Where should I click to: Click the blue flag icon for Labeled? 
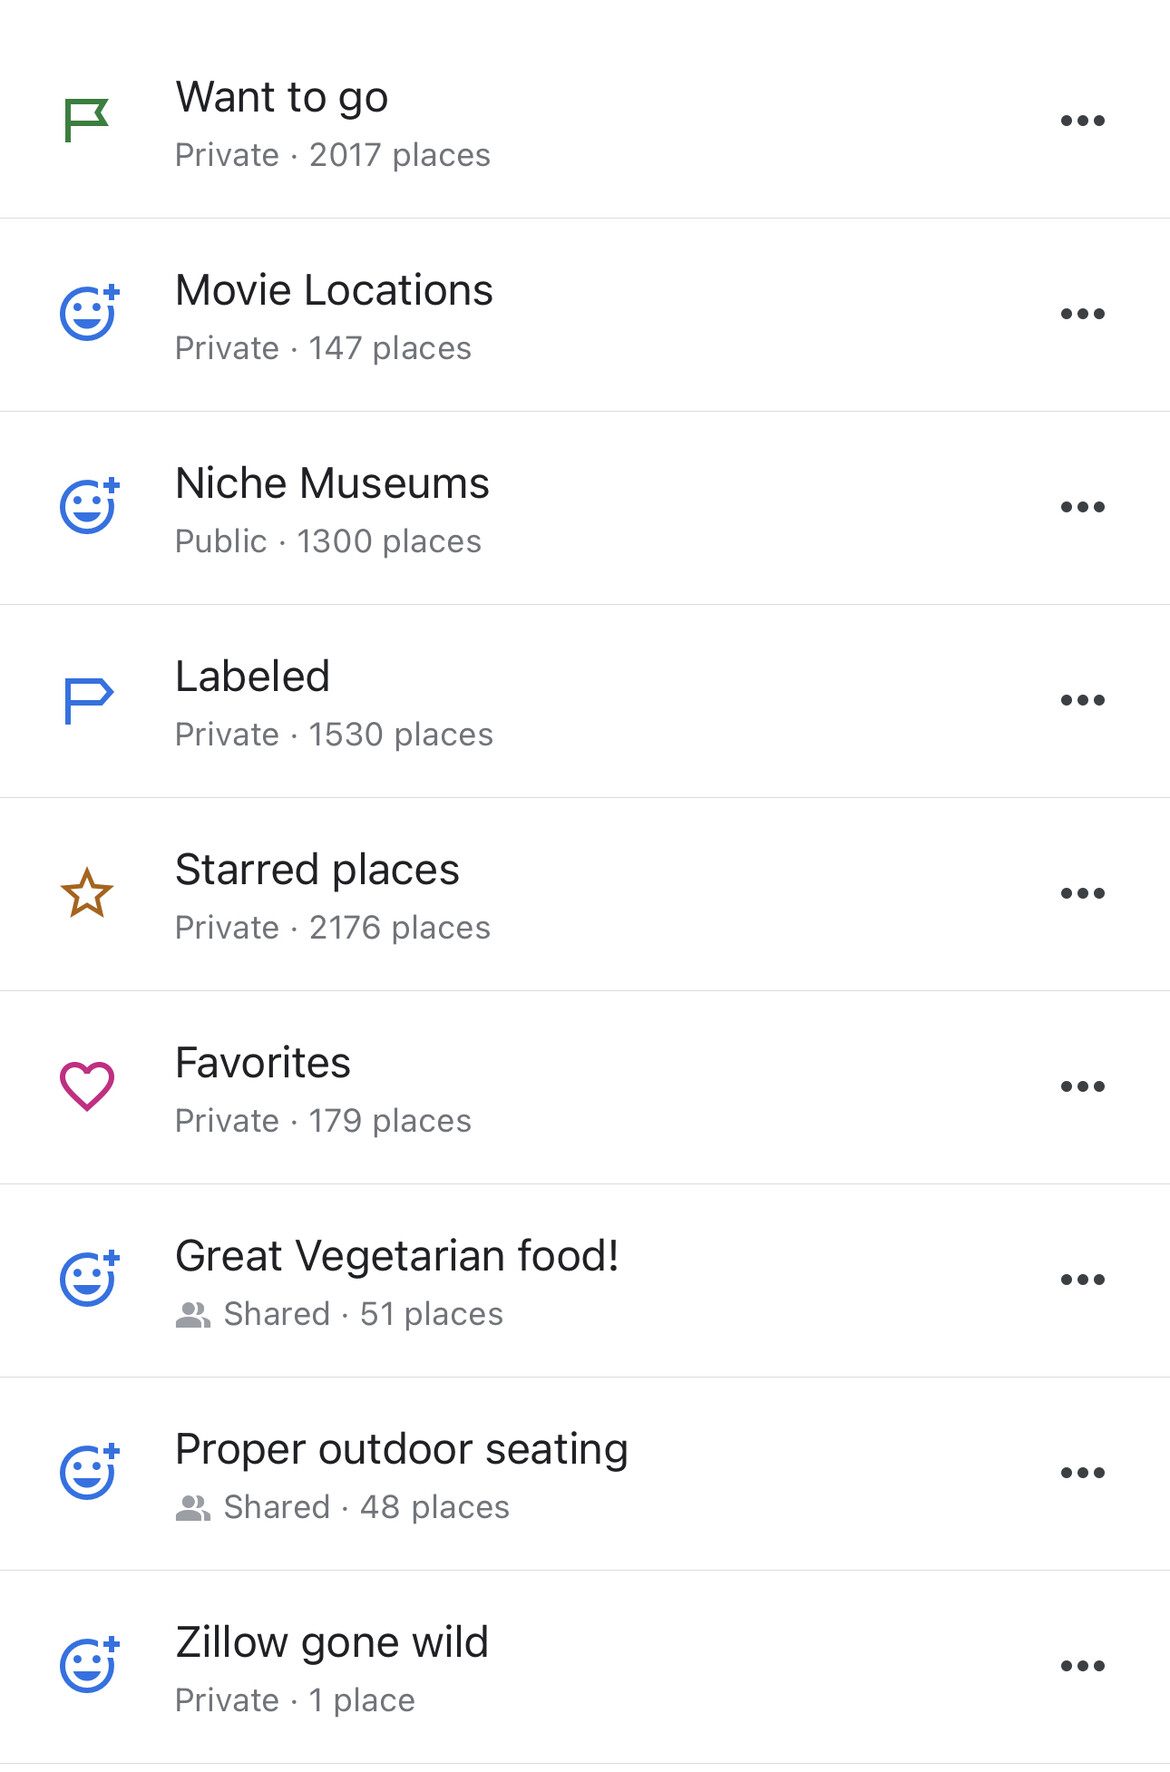point(88,700)
